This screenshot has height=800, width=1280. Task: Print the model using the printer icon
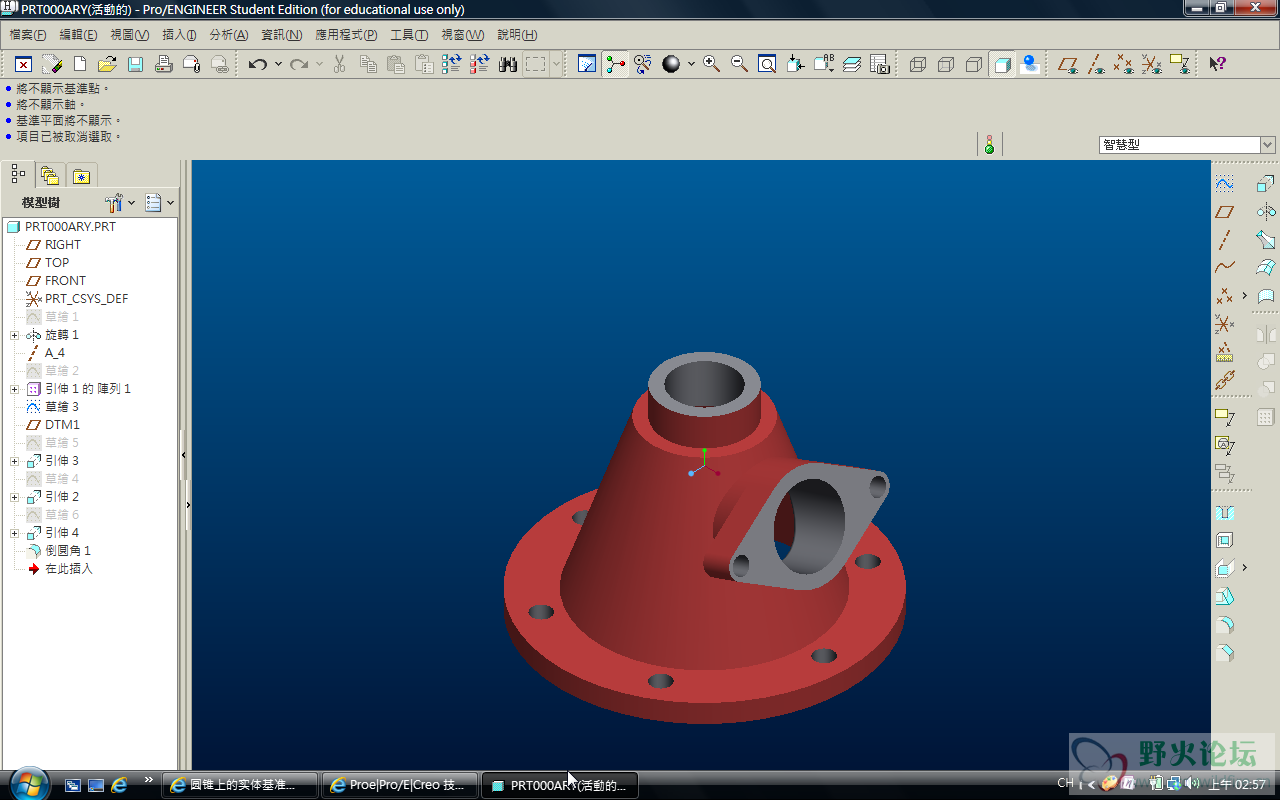pyautogui.click(x=163, y=64)
